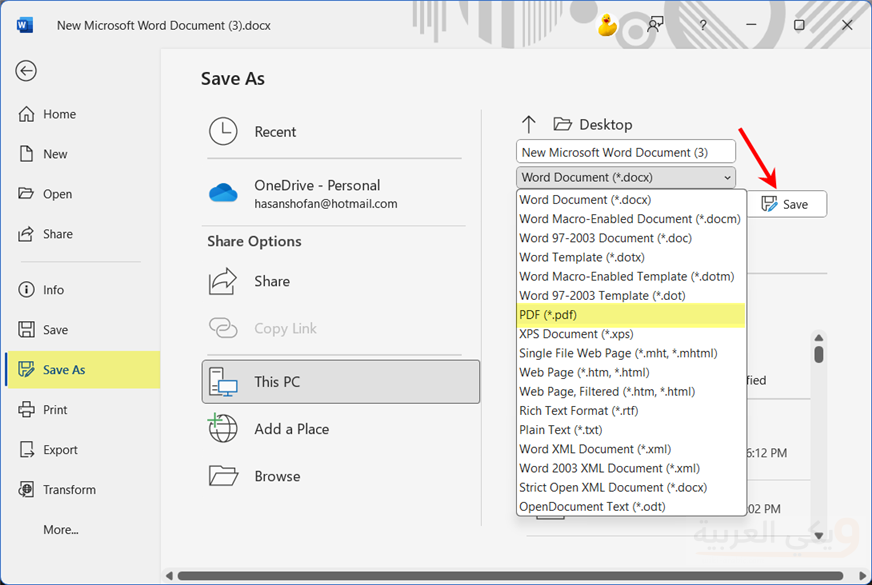Select Word 2003 XML Document (*.xml)

pyautogui.click(x=631, y=468)
